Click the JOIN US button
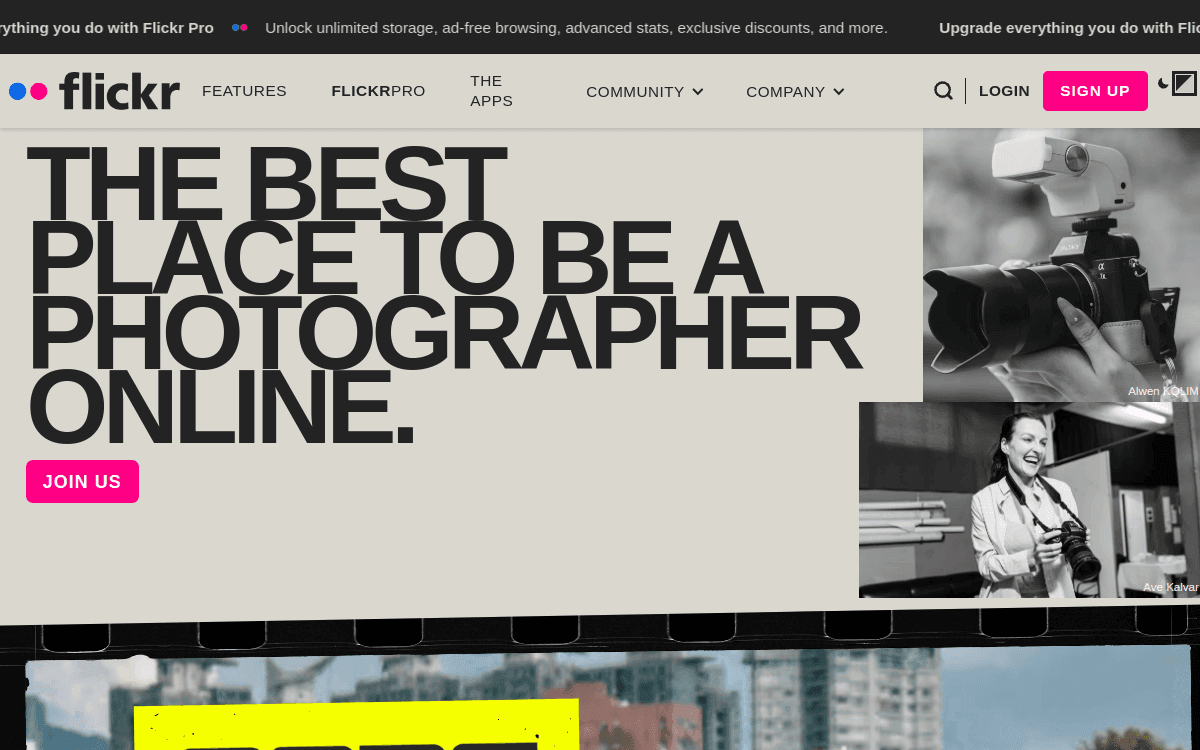 (82, 481)
